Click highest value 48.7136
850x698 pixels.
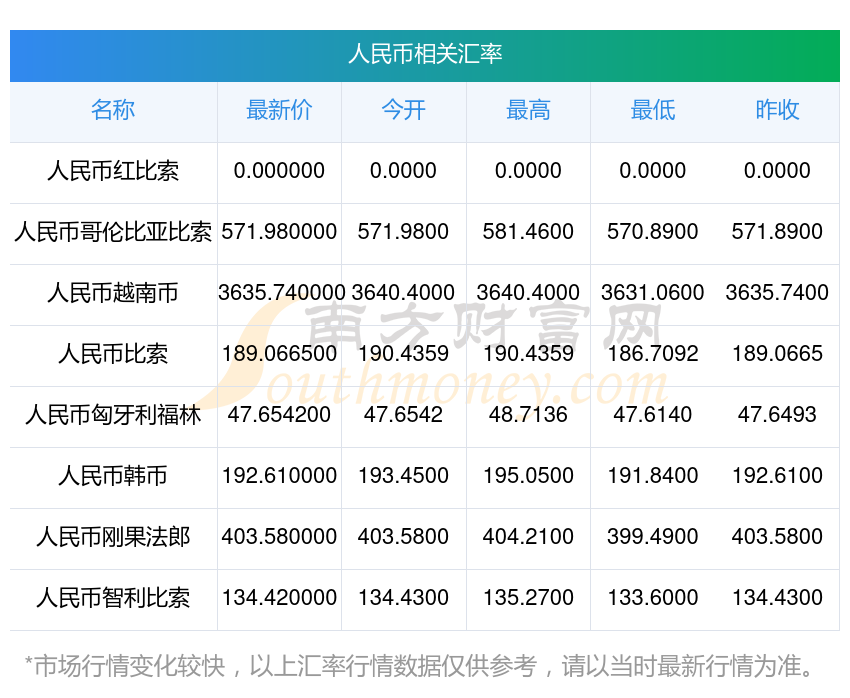point(528,415)
